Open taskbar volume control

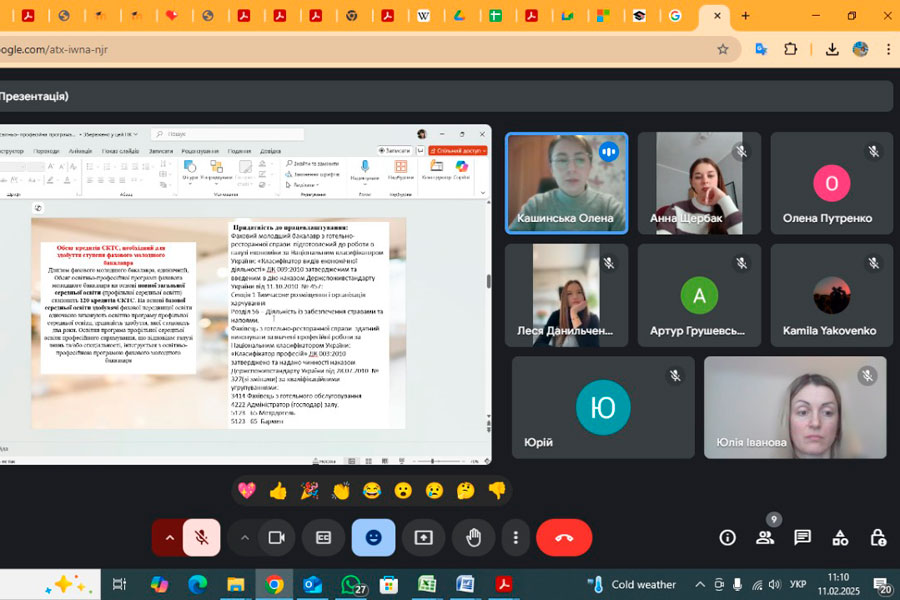(775, 584)
